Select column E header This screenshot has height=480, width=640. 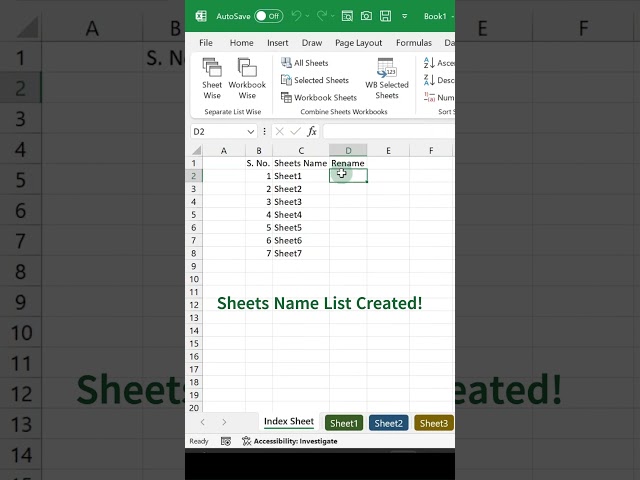pos(388,151)
